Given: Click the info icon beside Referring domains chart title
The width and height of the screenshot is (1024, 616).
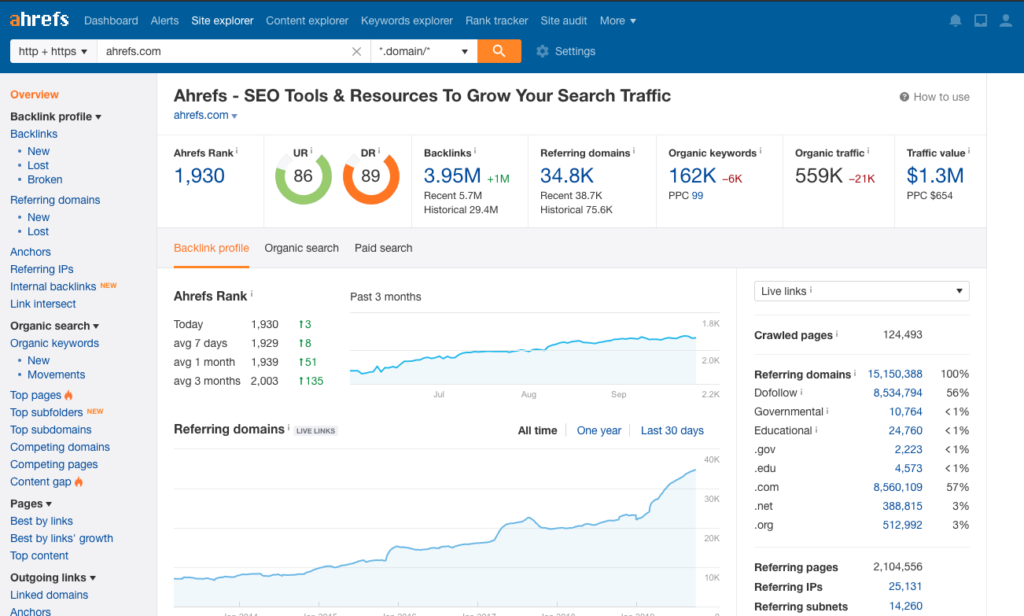Looking at the screenshot, I should point(289,428).
